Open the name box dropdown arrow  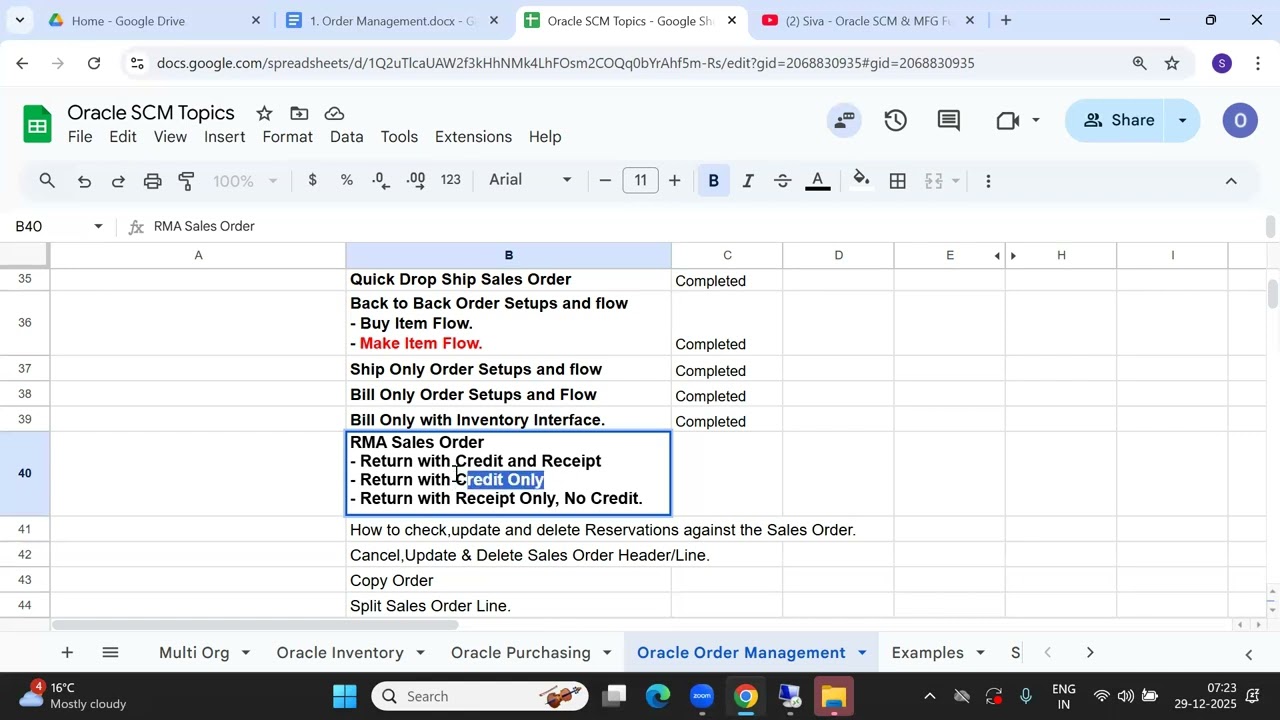tap(98, 227)
